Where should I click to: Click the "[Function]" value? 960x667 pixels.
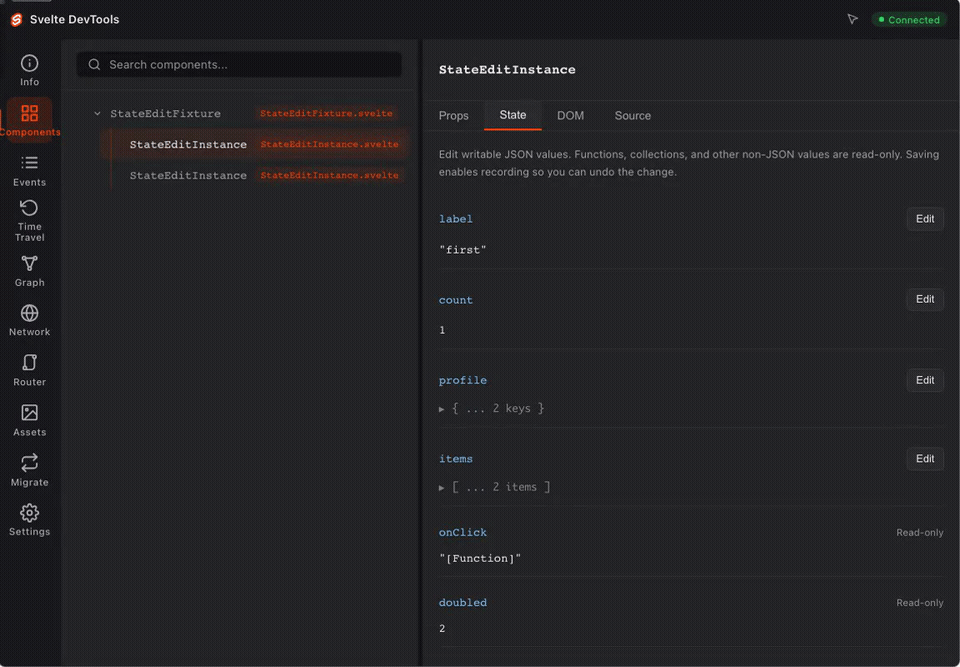480,559
